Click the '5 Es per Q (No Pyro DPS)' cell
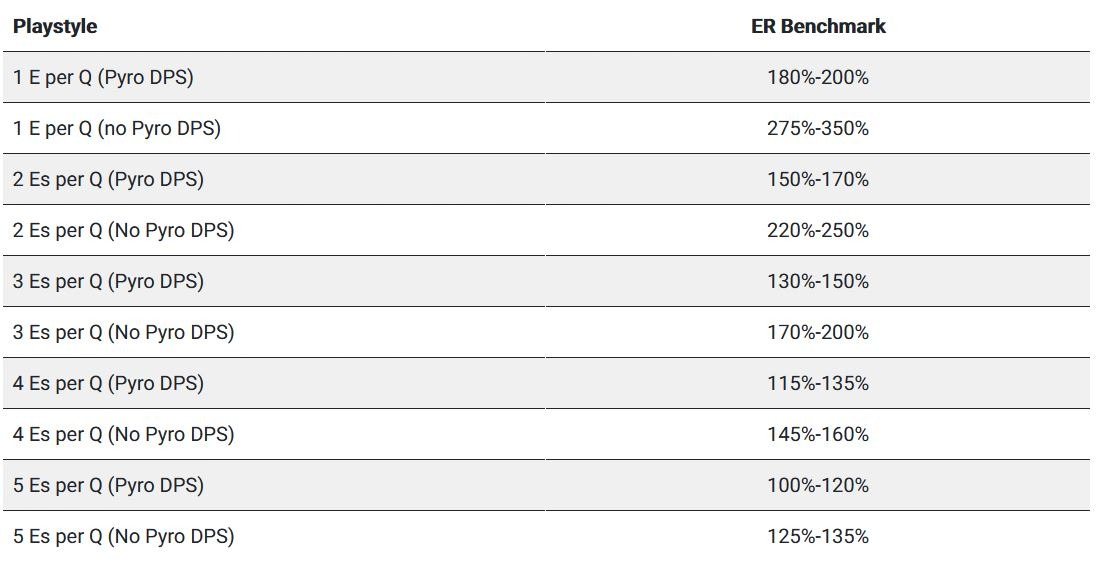Screen dimensions: 1097x568 (123, 536)
